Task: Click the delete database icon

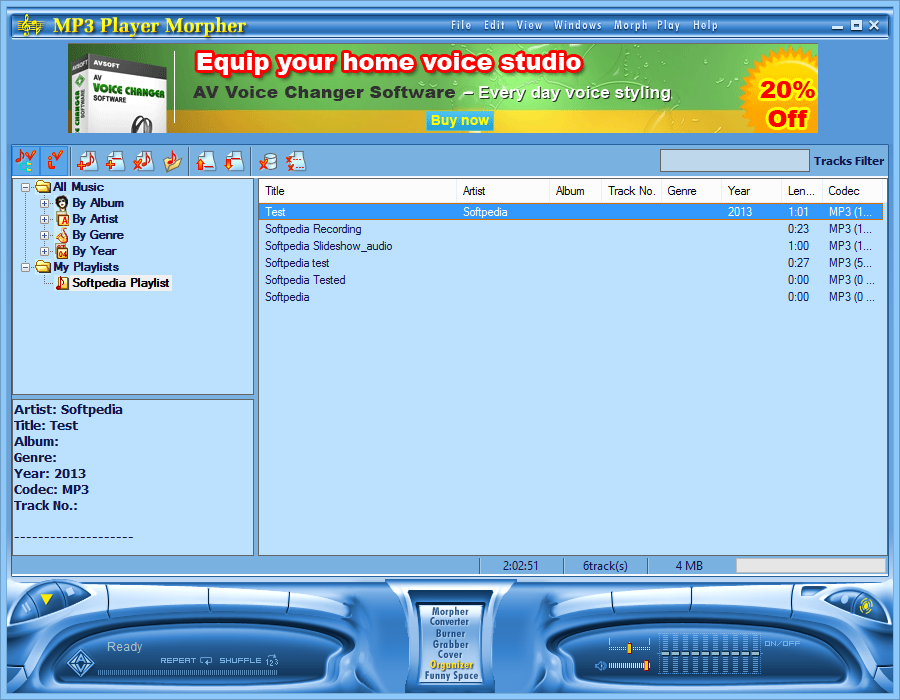Action: click(267, 161)
